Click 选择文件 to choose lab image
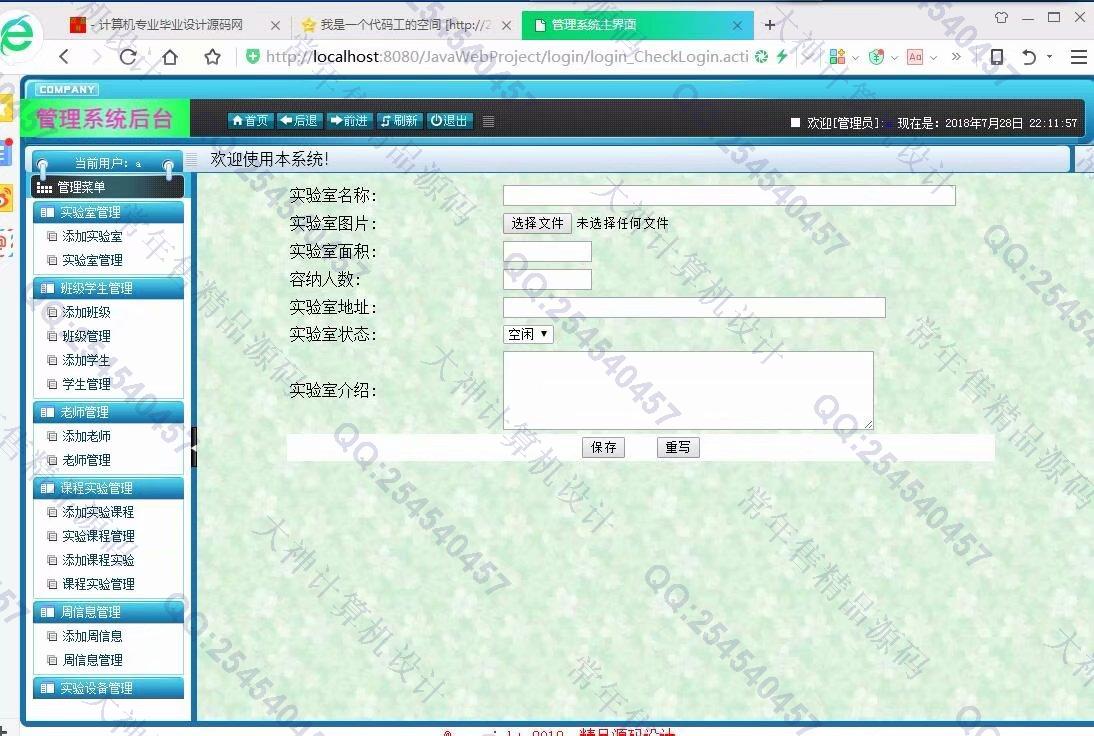1094x736 pixels. pyautogui.click(x=537, y=224)
